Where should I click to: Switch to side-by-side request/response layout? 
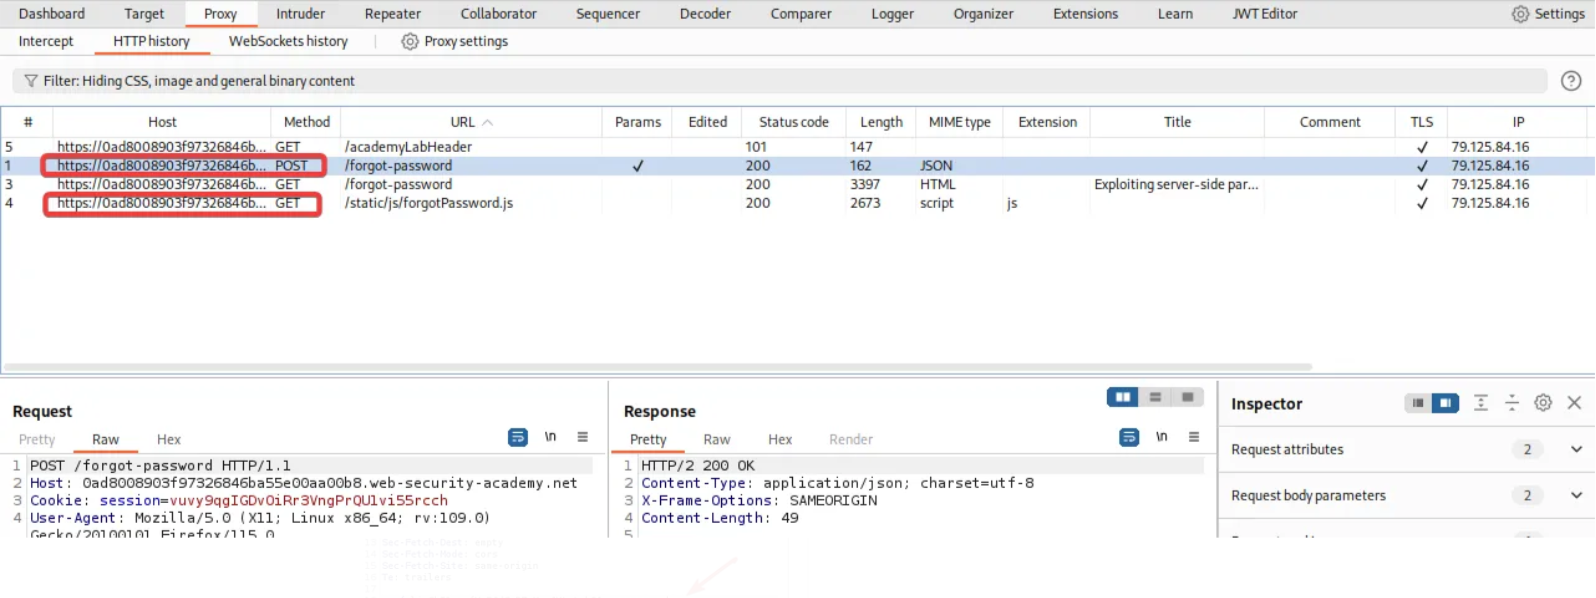click(x=1122, y=397)
